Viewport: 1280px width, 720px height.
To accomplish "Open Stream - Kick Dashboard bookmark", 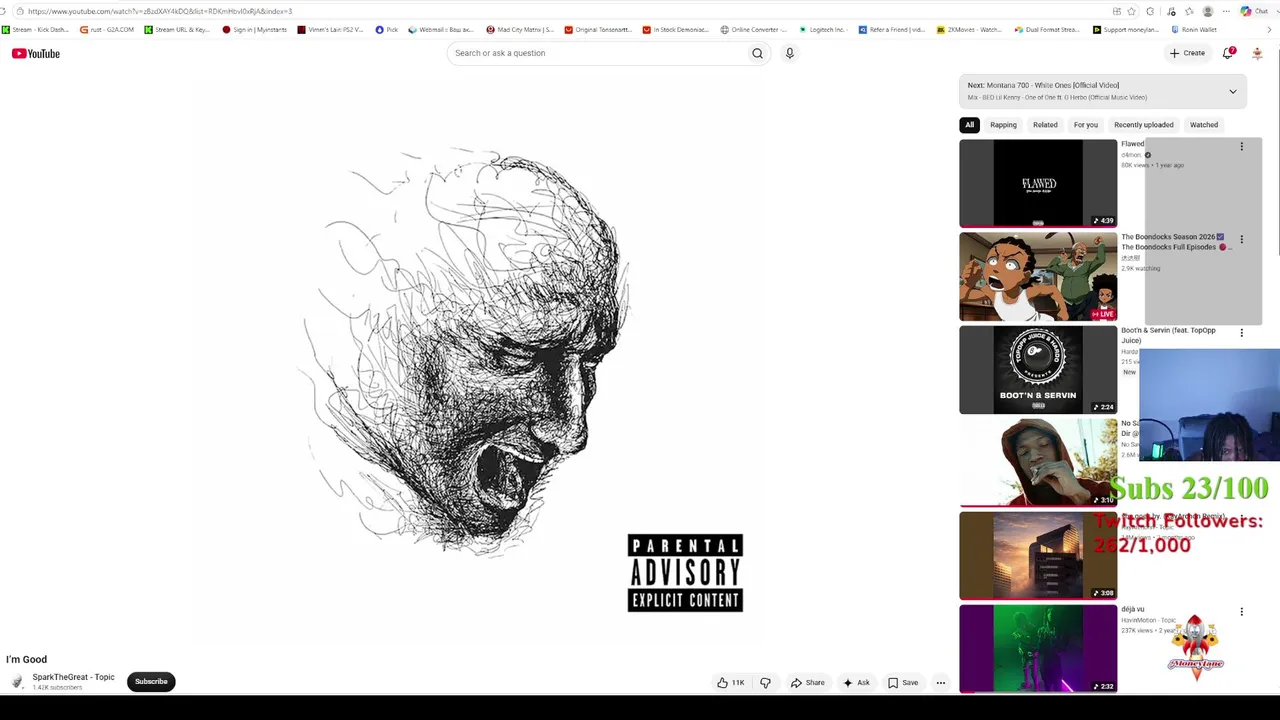I will tap(36, 30).
